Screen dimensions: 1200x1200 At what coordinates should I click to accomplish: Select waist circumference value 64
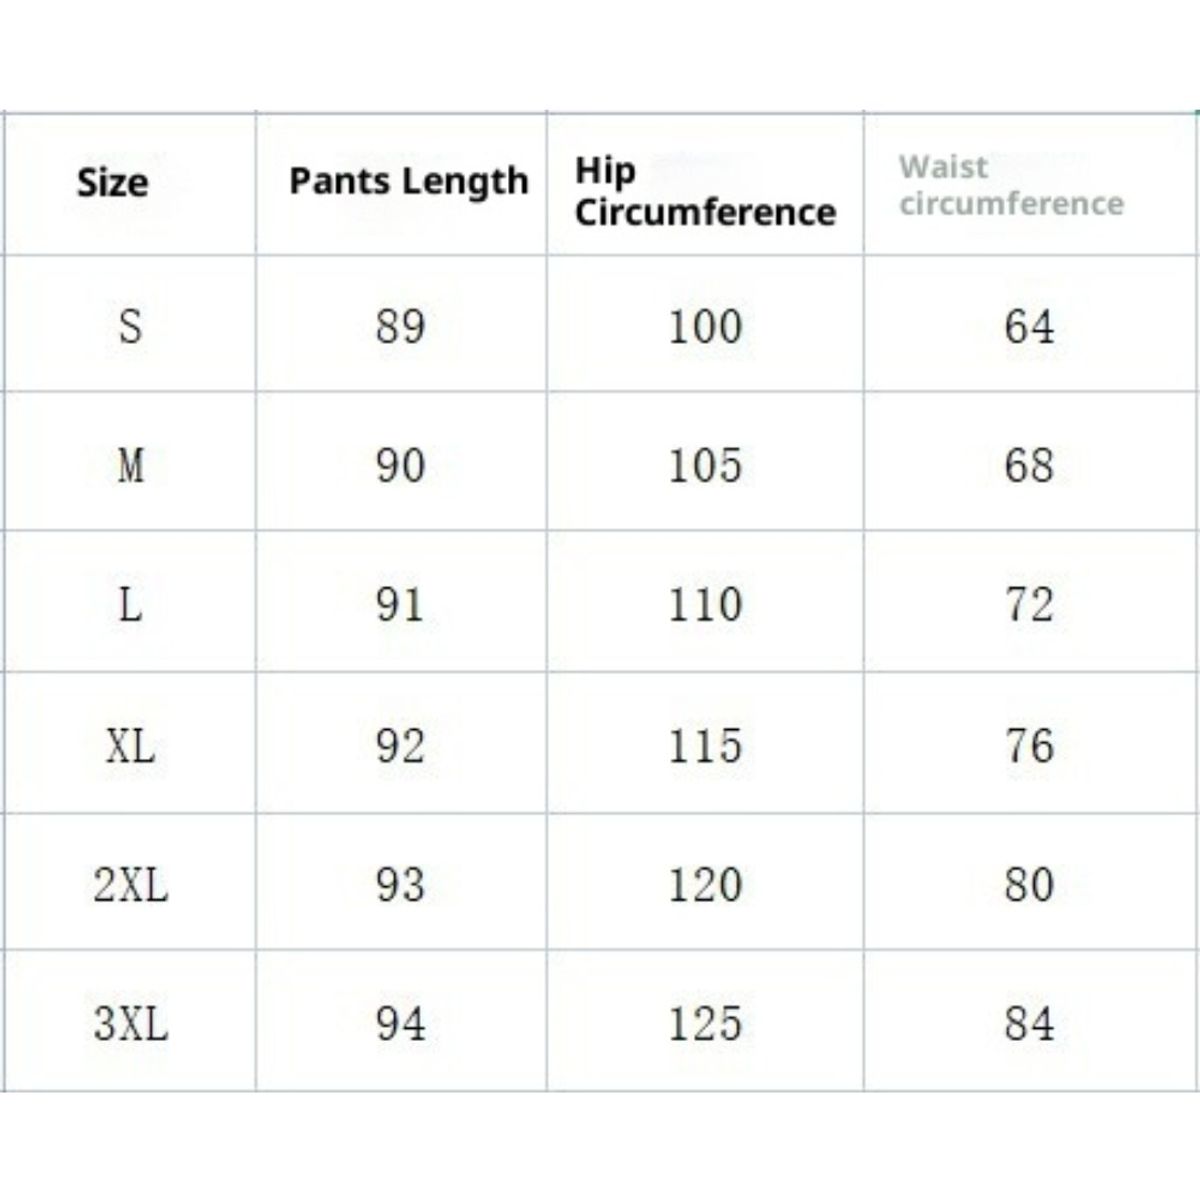pyautogui.click(x=1029, y=326)
